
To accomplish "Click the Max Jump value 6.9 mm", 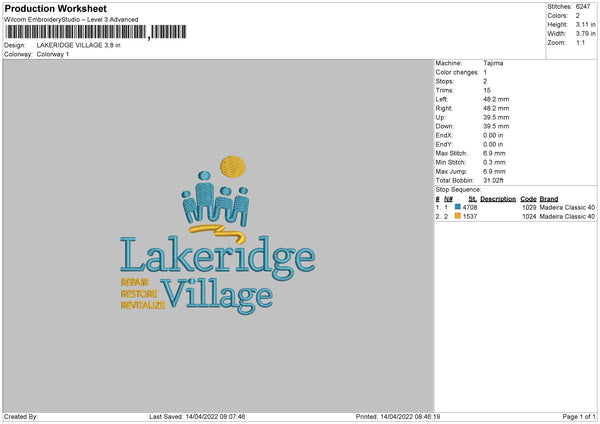I will [494, 171].
